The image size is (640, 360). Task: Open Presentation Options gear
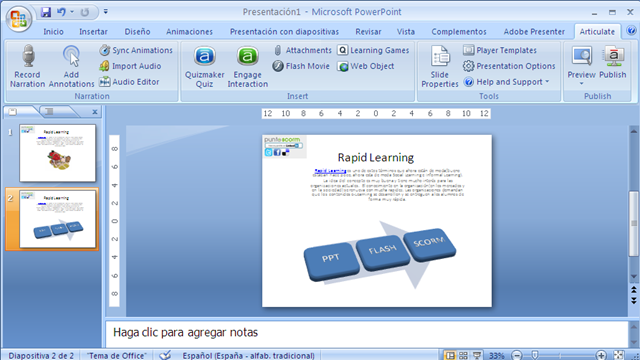click(x=509, y=66)
